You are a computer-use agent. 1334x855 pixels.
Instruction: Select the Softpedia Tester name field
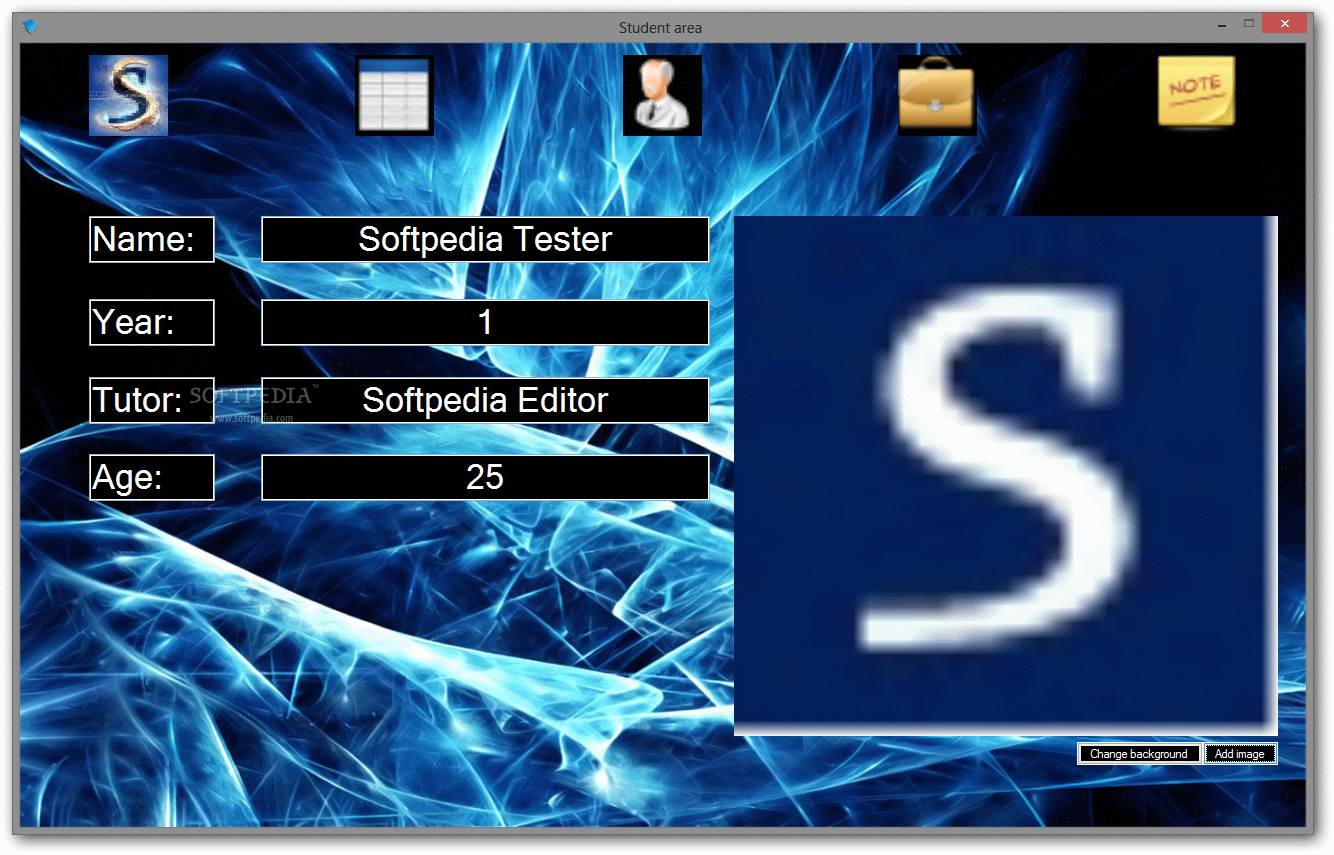click(485, 240)
